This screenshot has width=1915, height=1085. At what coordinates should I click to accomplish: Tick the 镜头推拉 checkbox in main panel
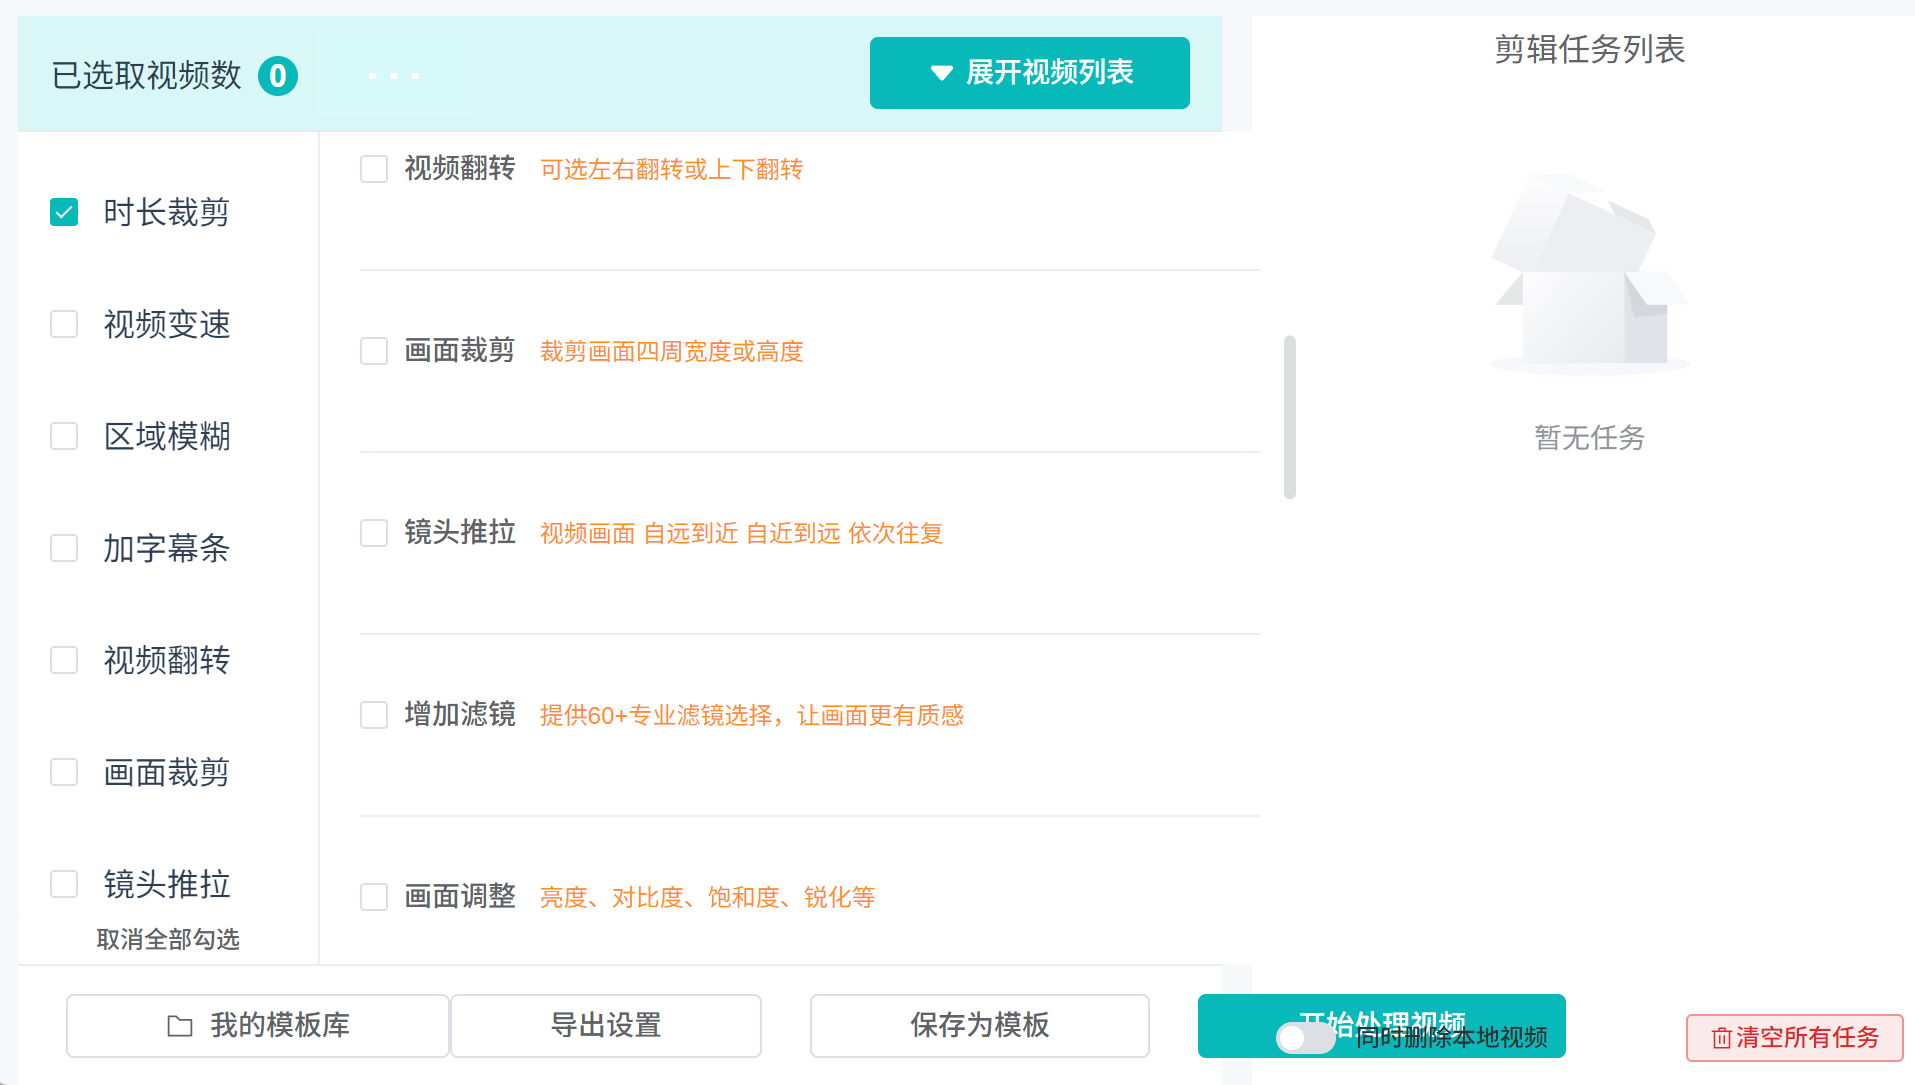click(374, 533)
